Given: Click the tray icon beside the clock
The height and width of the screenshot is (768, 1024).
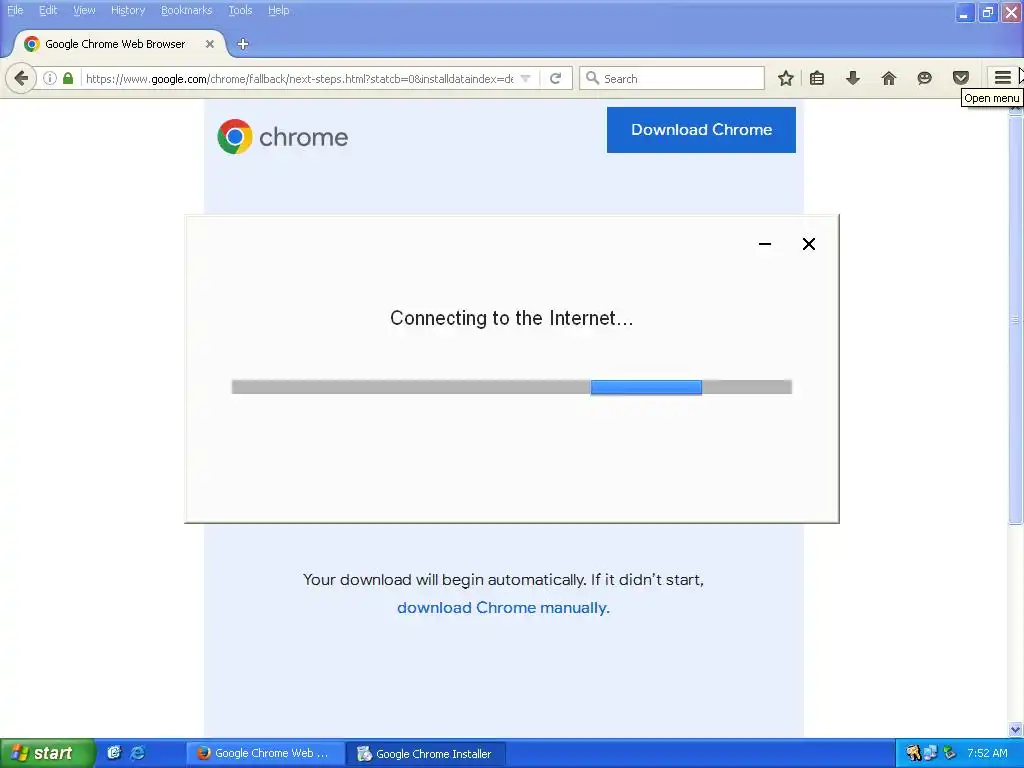Looking at the screenshot, I should pos(950,753).
